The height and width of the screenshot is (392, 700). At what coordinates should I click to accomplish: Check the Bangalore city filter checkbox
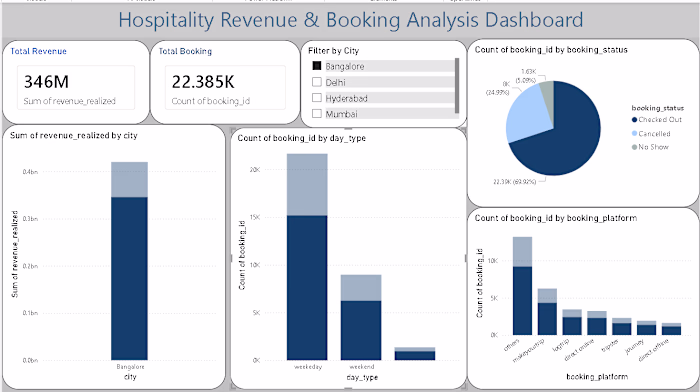pyautogui.click(x=317, y=66)
